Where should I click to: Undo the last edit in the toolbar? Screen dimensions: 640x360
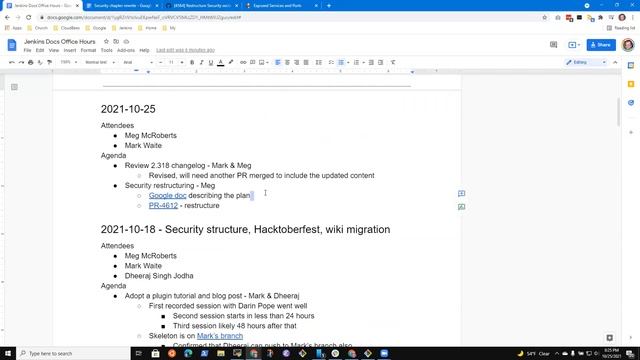click(x=12, y=62)
